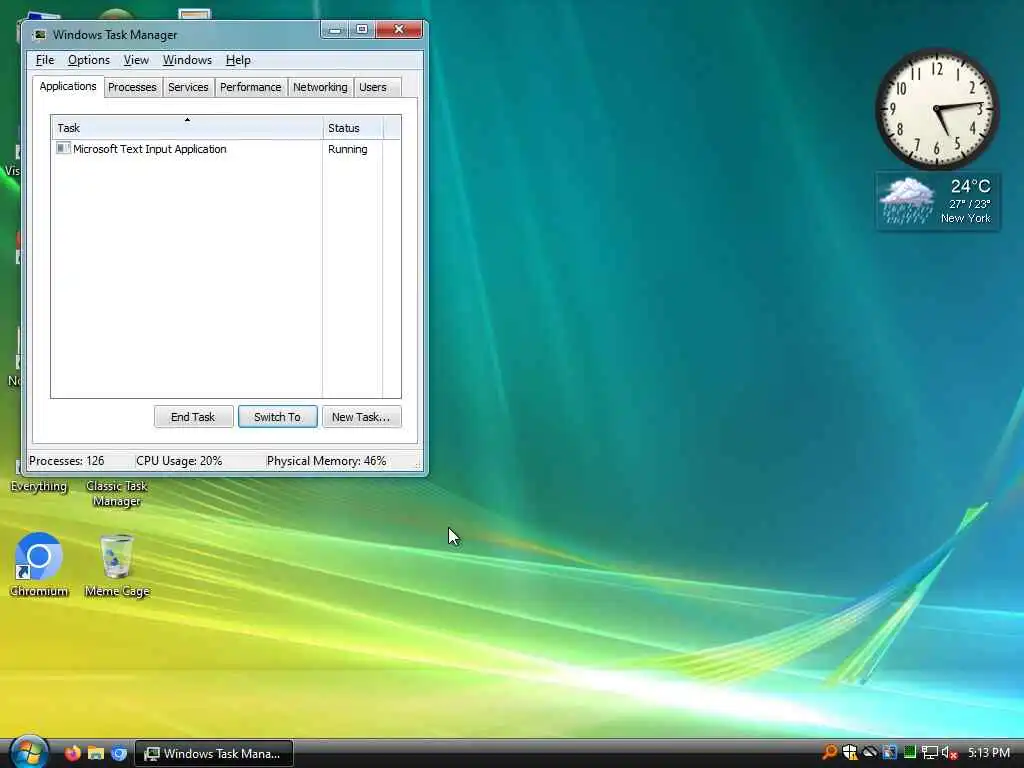
Task: Click the Switch To button
Action: pyautogui.click(x=278, y=417)
